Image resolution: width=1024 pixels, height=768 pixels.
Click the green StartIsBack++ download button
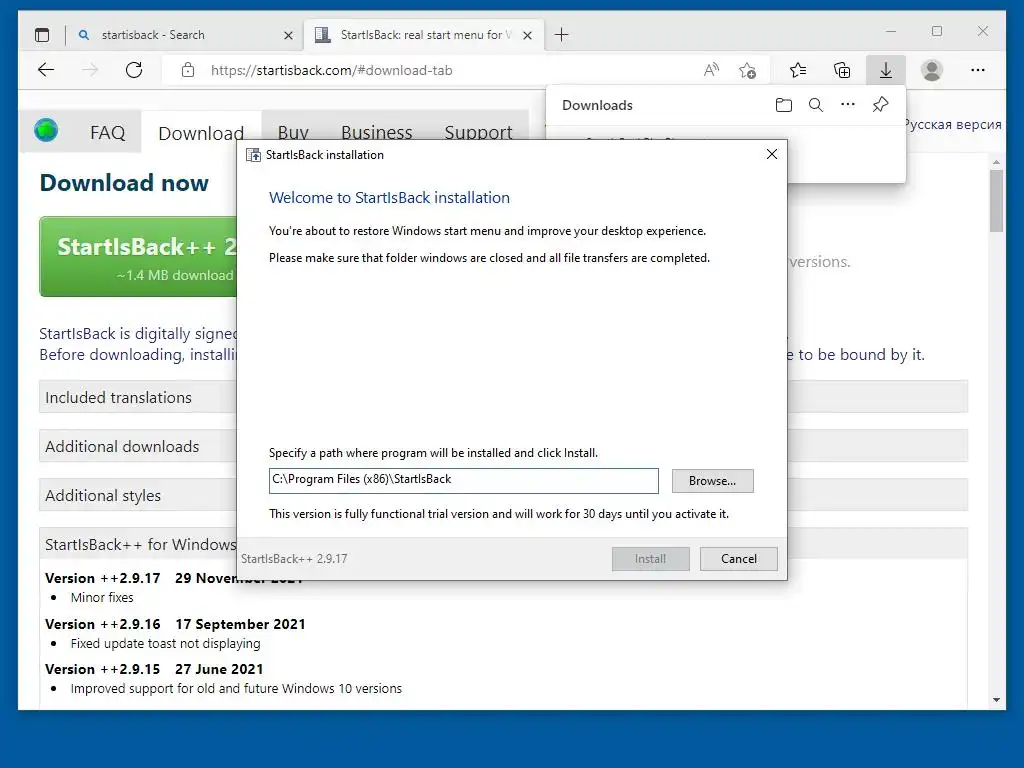point(138,257)
